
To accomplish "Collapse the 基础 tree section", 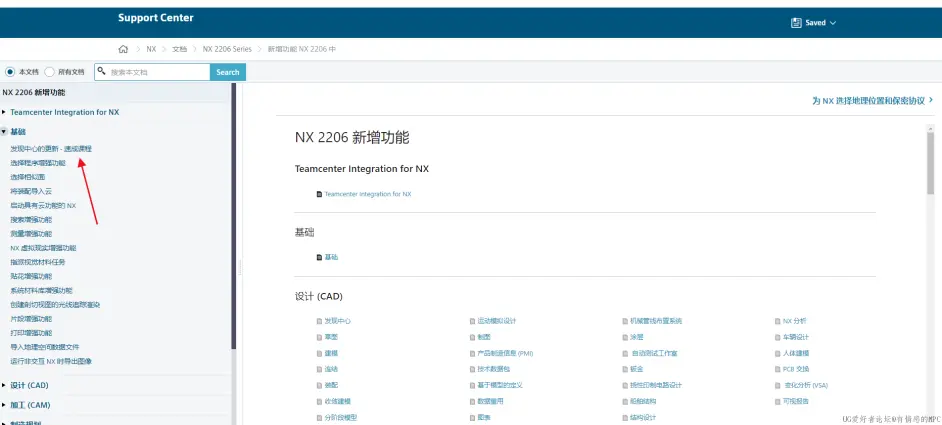I will coord(4,131).
